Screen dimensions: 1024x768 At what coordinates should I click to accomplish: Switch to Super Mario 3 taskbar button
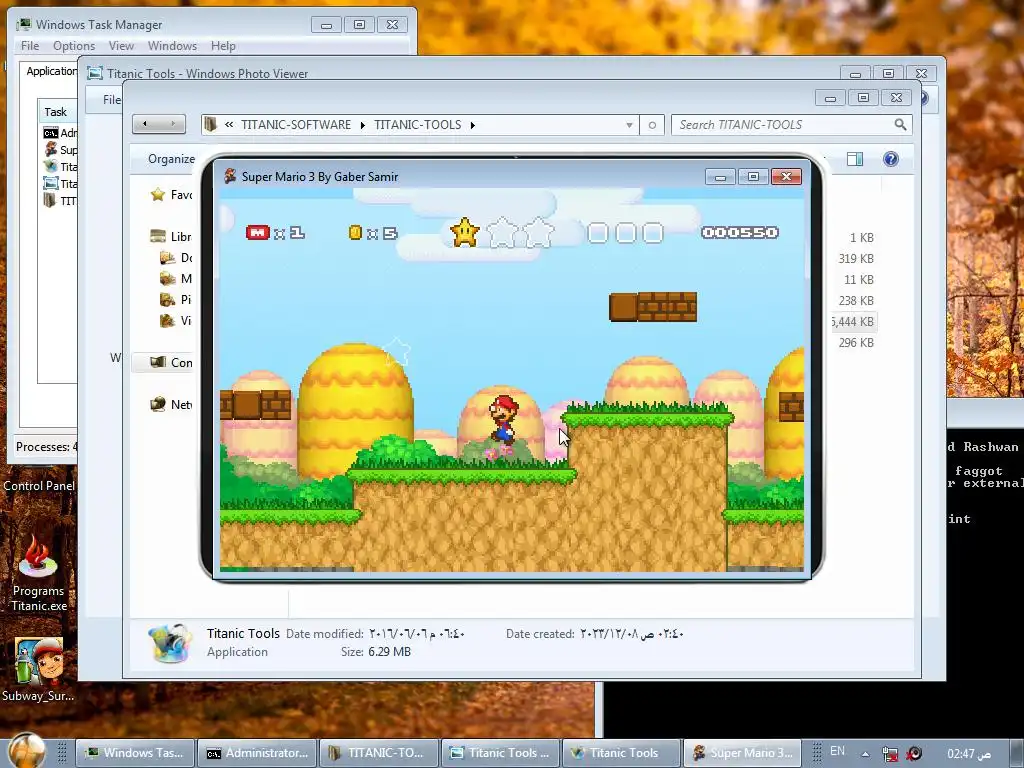pos(743,753)
